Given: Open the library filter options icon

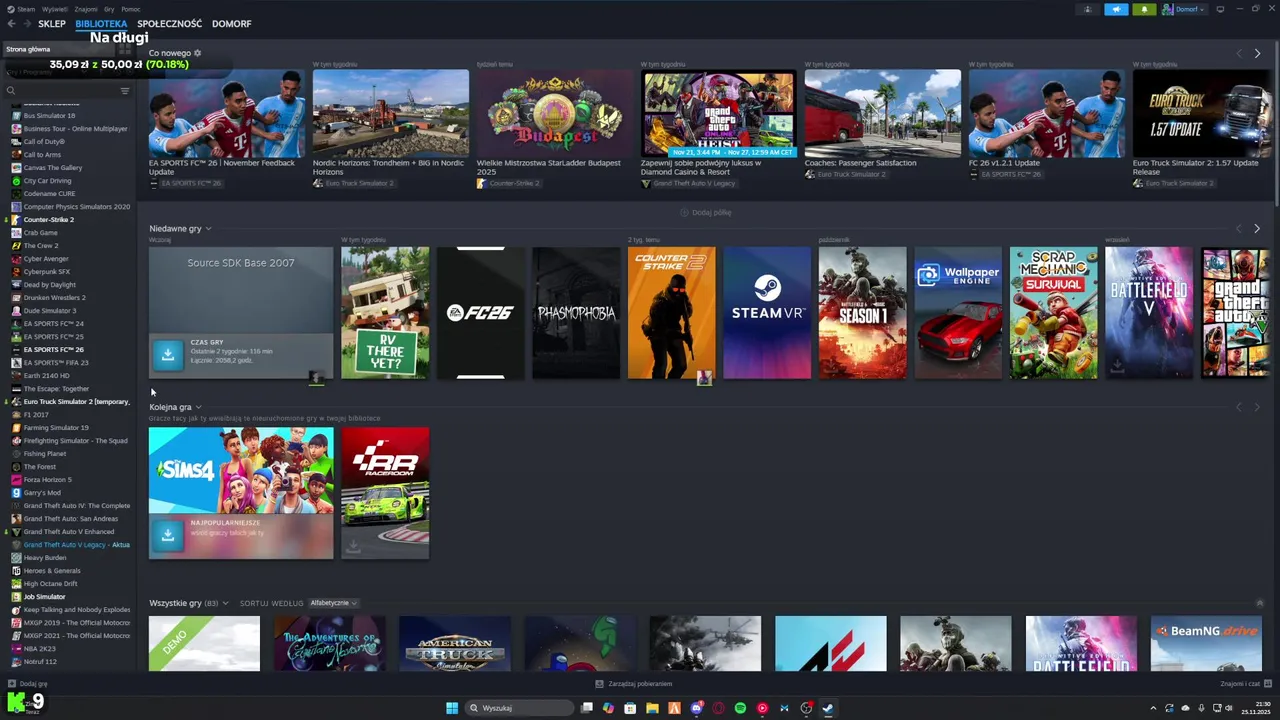Looking at the screenshot, I should click(125, 91).
